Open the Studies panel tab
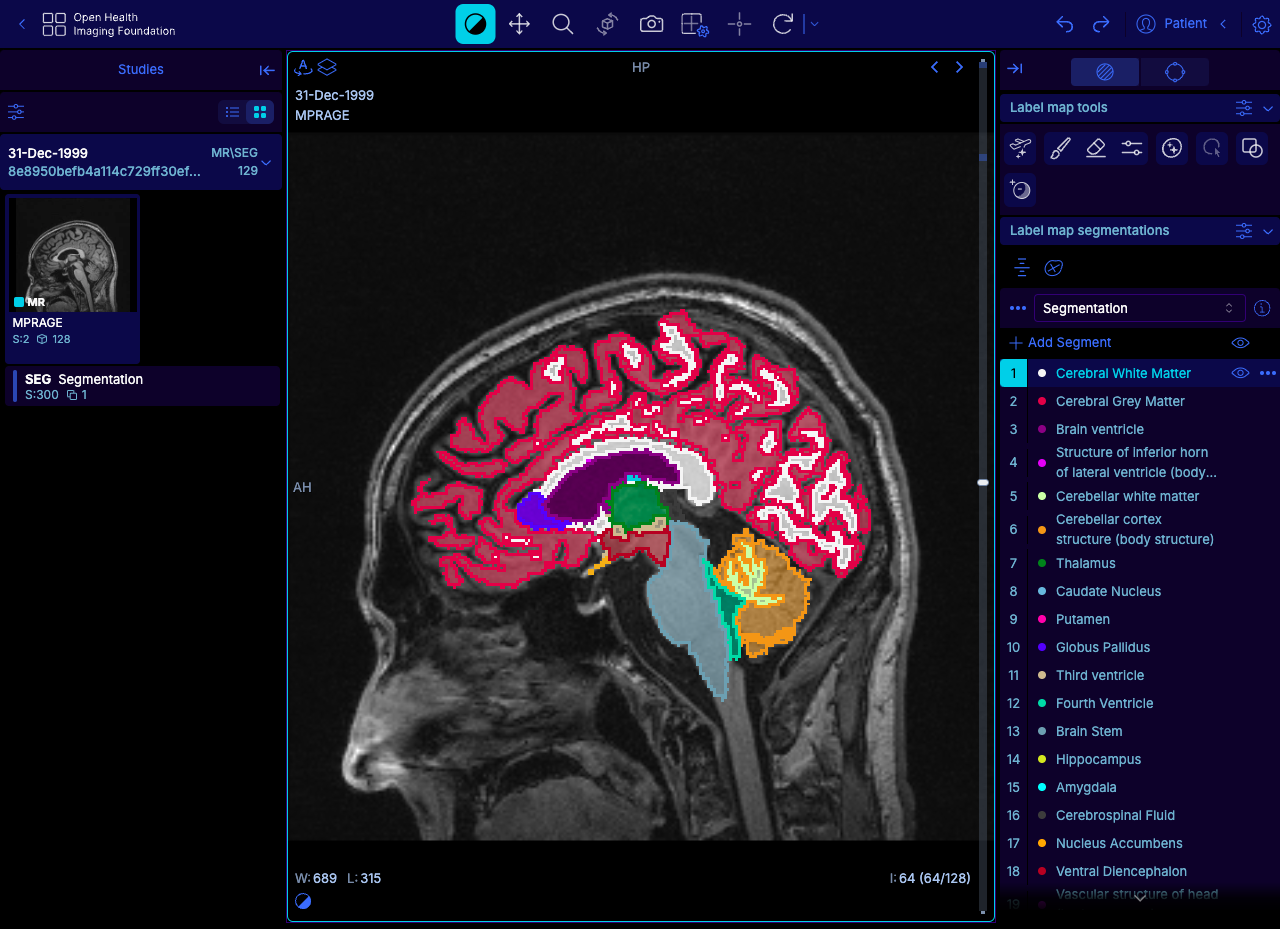This screenshot has height=929, width=1280. tap(141, 69)
